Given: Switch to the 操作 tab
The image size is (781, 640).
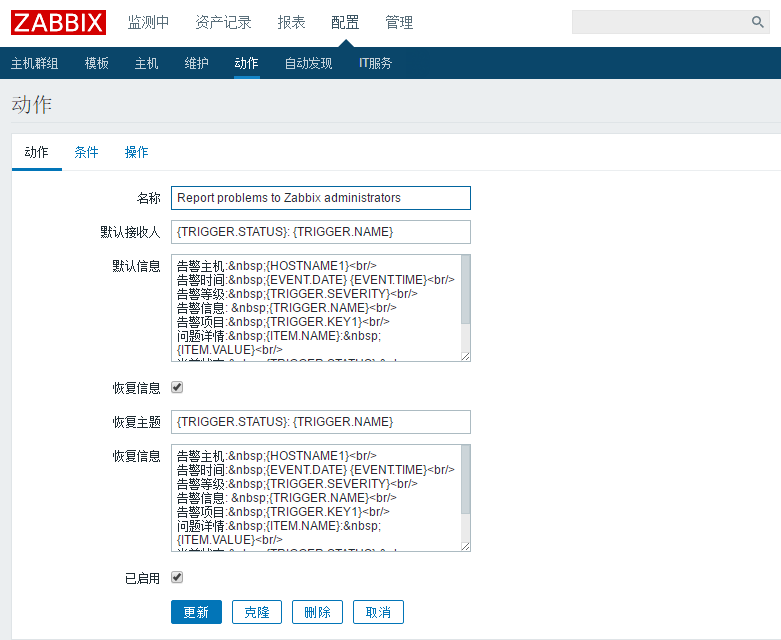Looking at the screenshot, I should pyautogui.click(x=136, y=152).
